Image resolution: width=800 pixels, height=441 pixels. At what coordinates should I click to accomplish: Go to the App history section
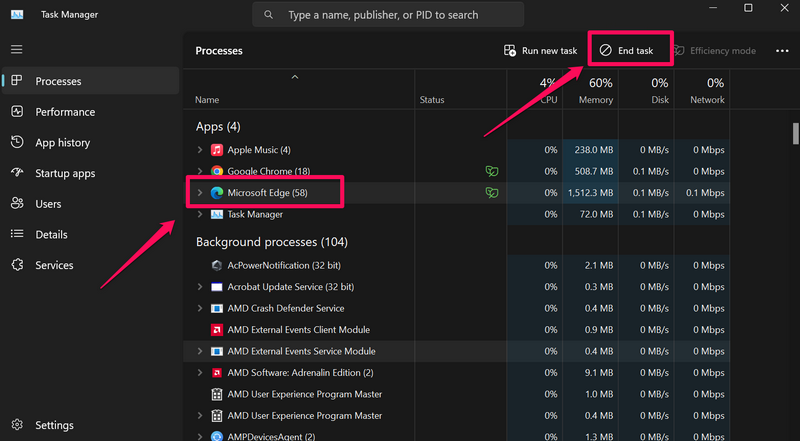[x=62, y=143]
